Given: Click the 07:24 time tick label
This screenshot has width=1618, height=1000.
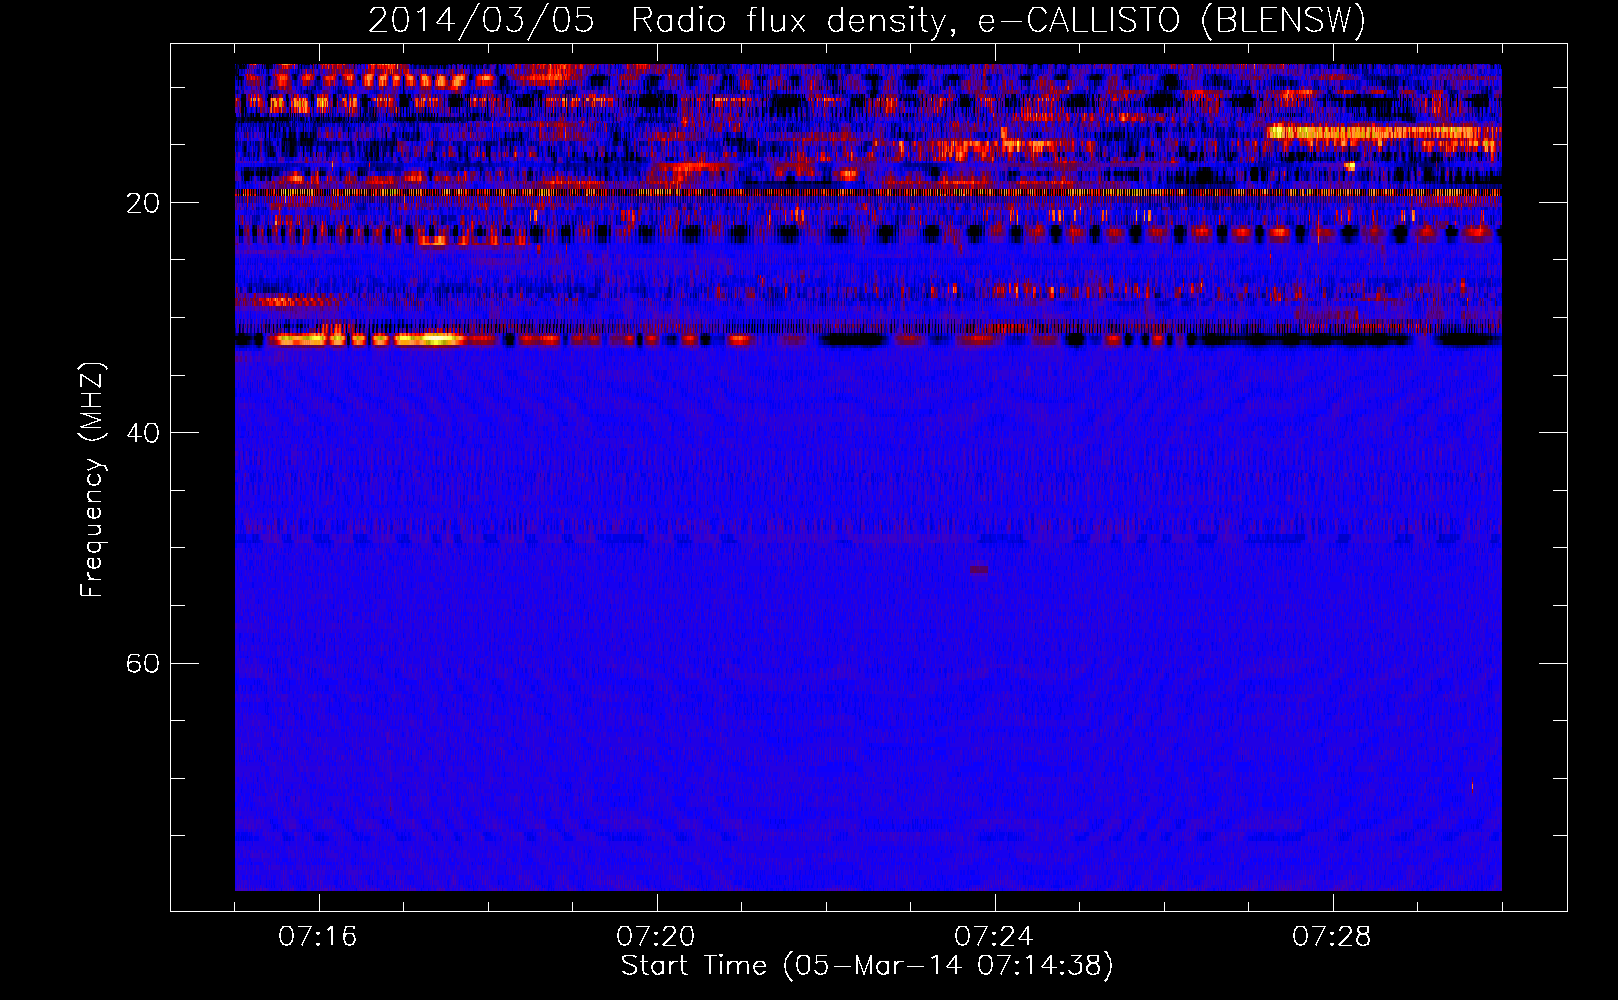Looking at the screenshot, I should (x=994, y=937).
